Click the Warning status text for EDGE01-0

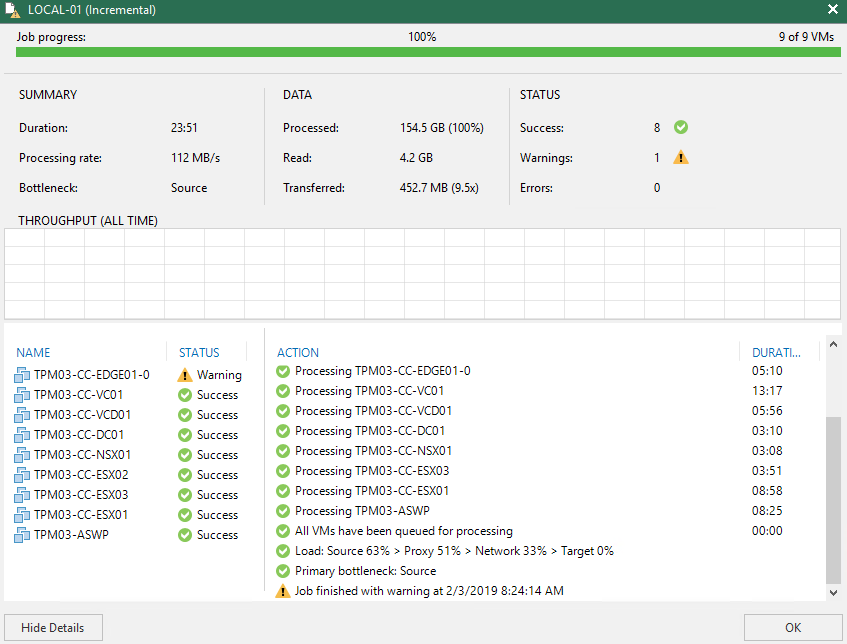(x=219, y=375)
